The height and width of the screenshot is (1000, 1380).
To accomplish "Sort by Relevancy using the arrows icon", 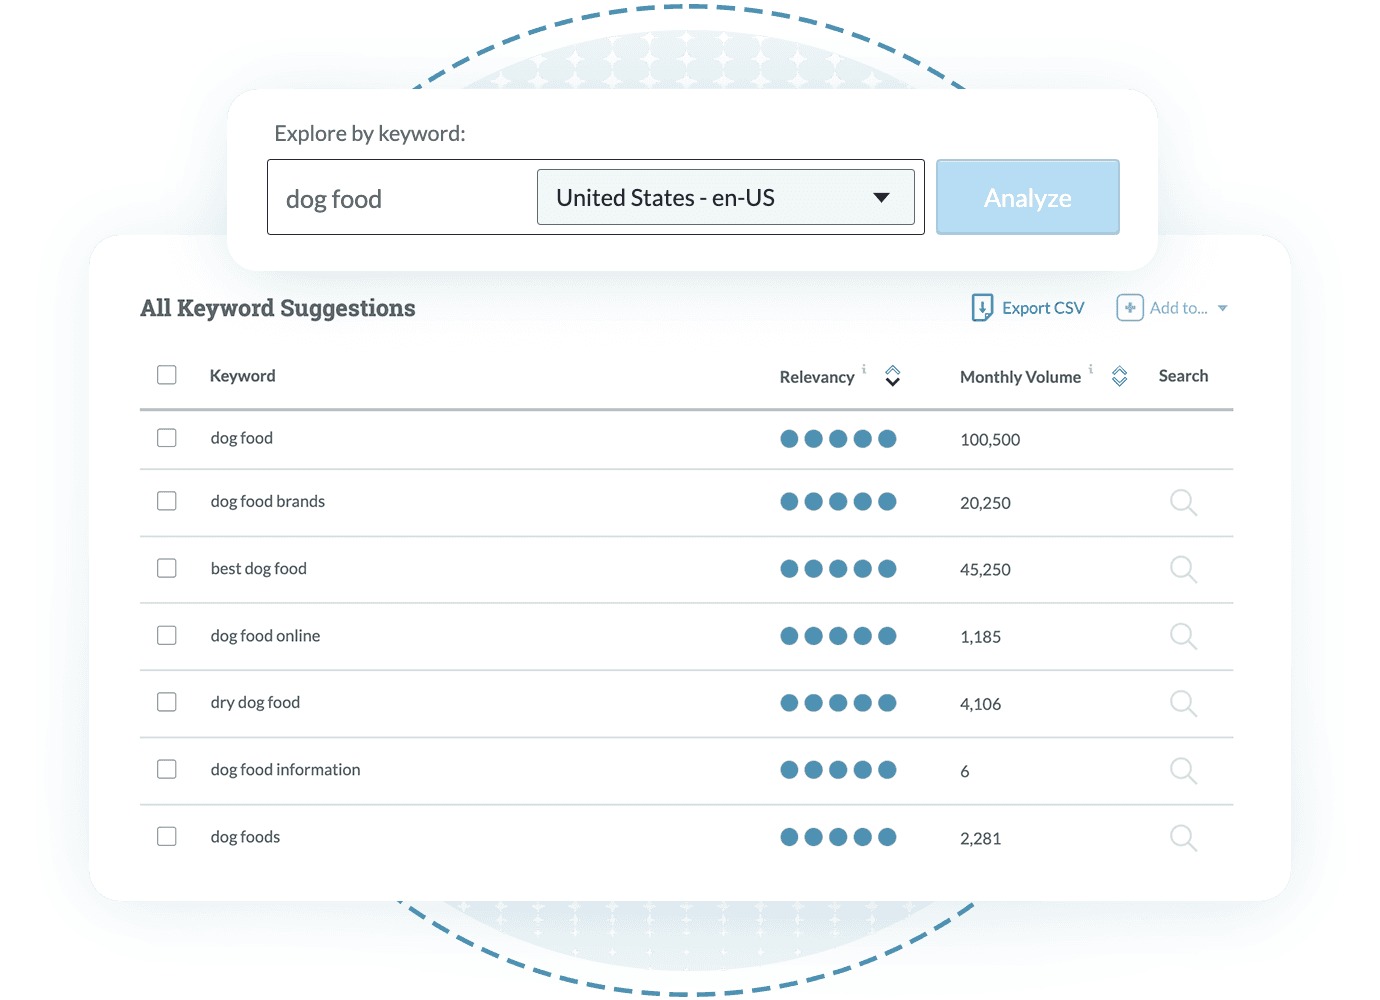I will point(893,376).
